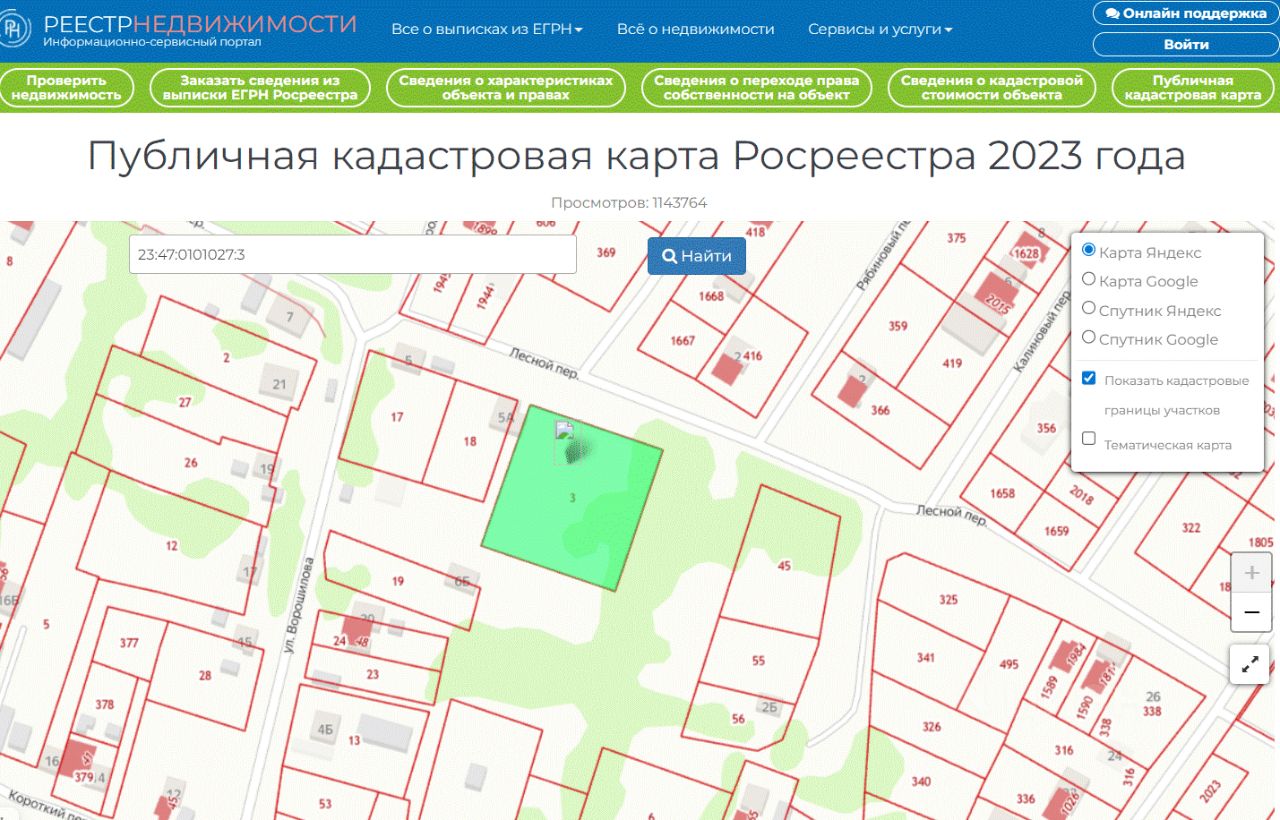Click the Найти search button

coord(697,256)
